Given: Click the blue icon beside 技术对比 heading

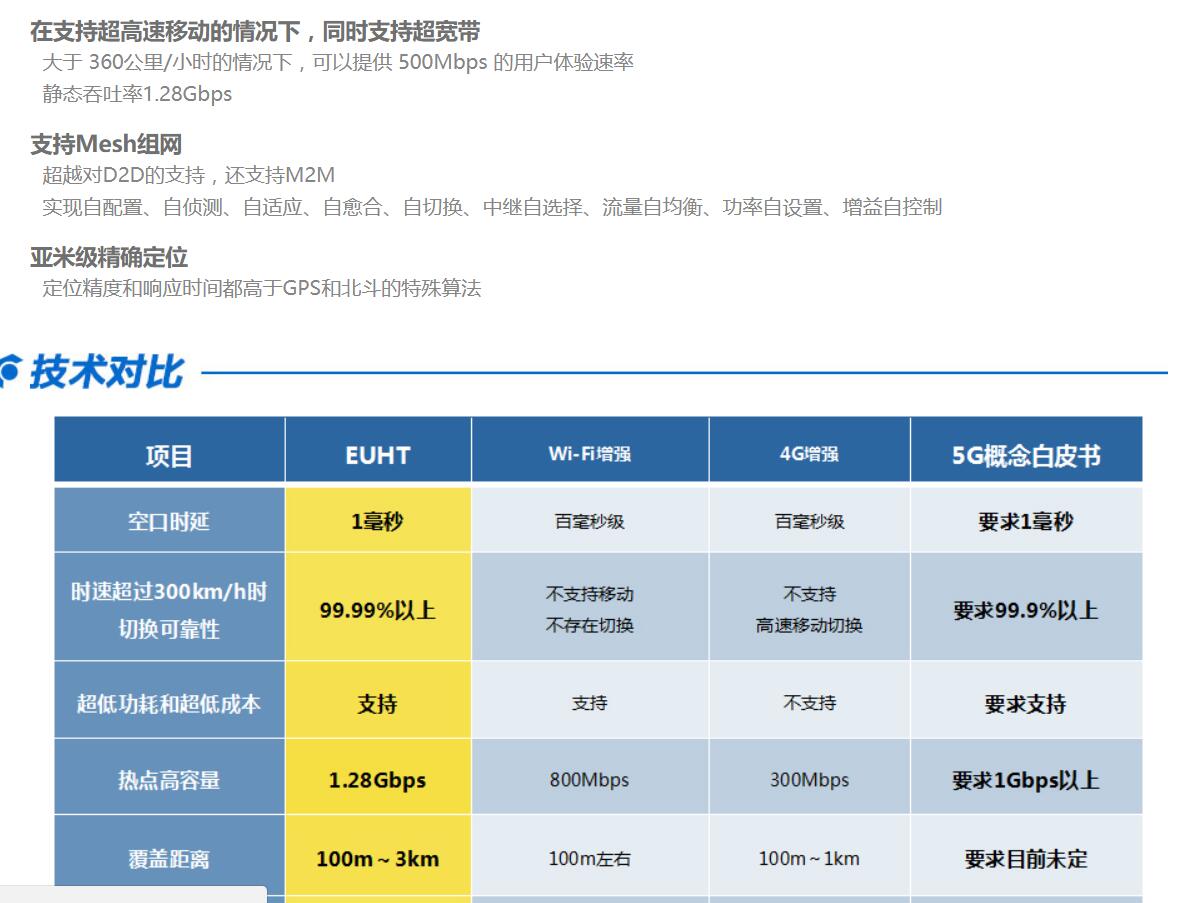Looking at the screenshot, I should (8, 371).
